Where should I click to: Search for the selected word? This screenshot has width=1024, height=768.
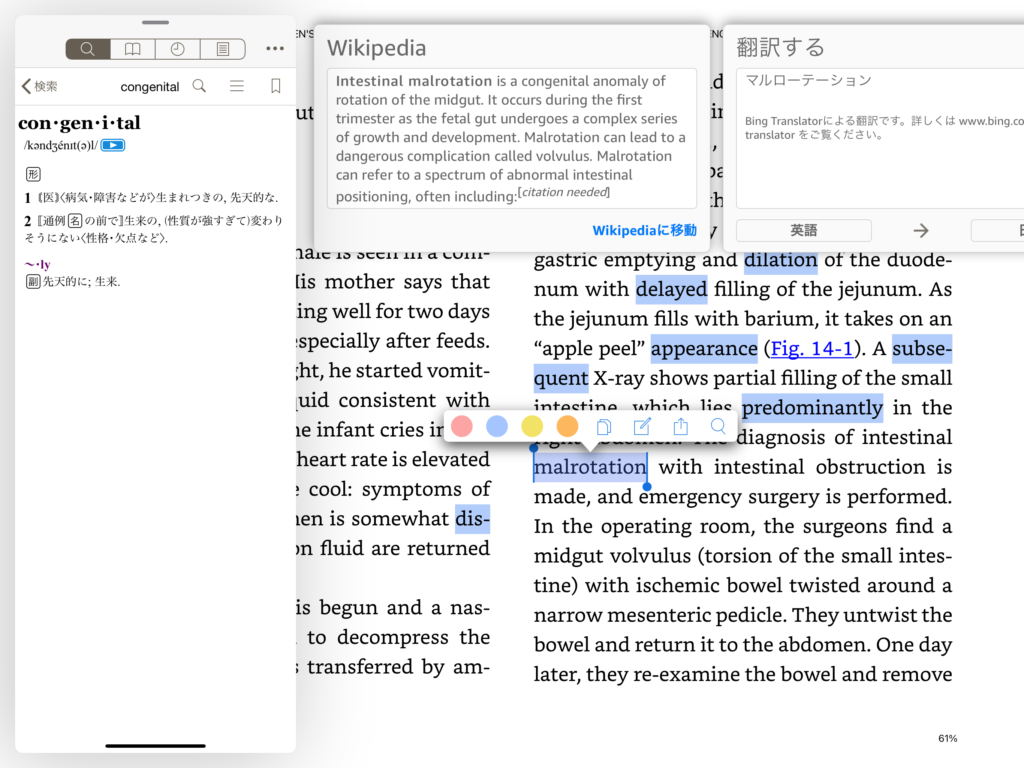(718, 426)
